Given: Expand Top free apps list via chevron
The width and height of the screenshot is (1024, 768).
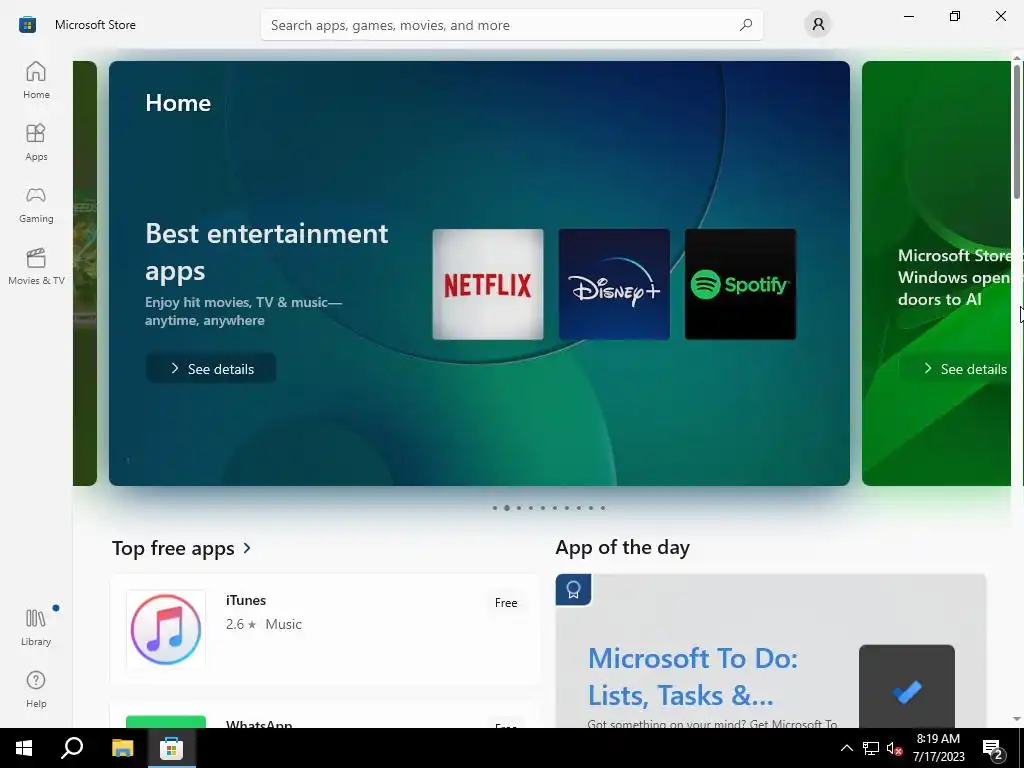Looking at the screenshot, I should pyautogui.click(x=247, y=547).
